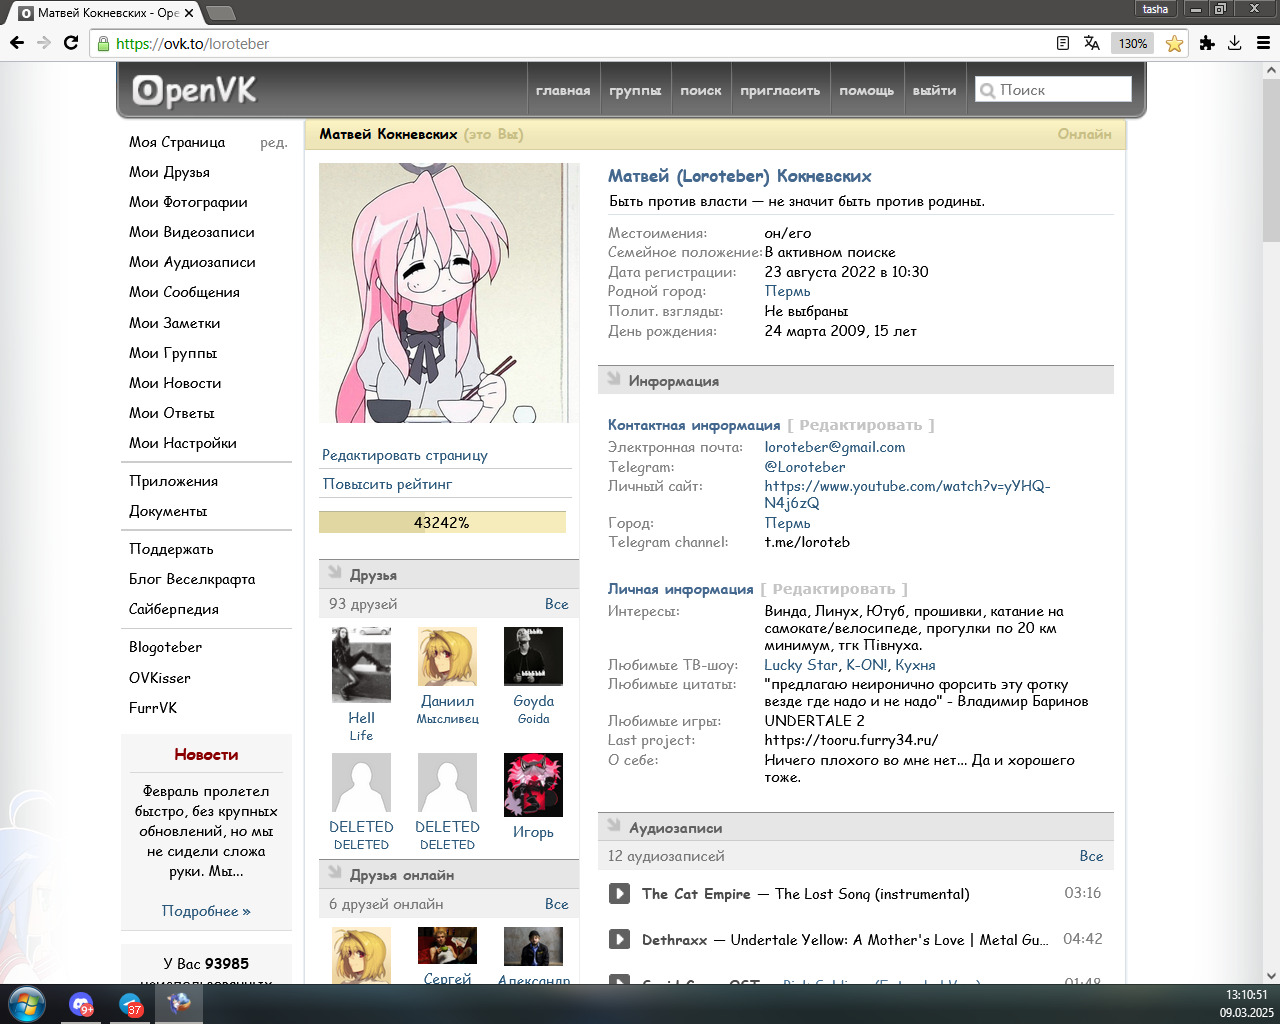Image resolution: width=1280 pixels, height=1024 pixels.
Task: Collapse the Друзья section header arrow
Action: click(x=334, y=574)
